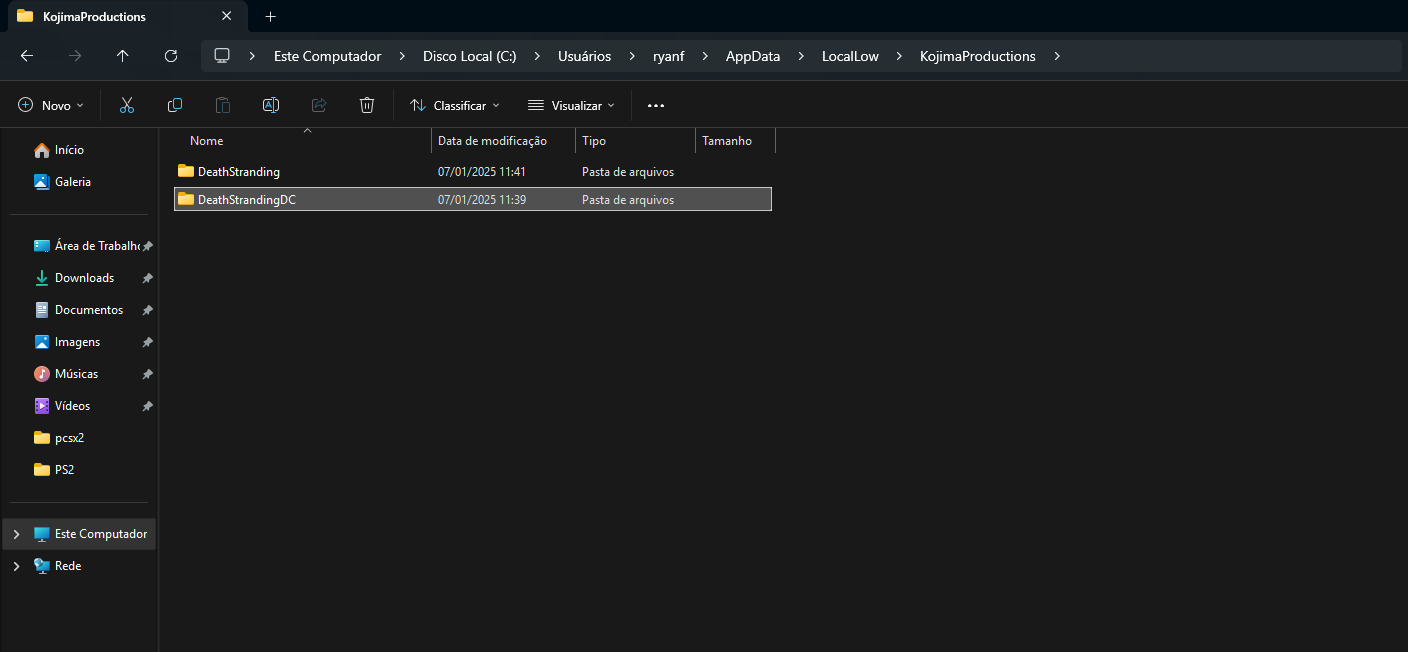Click pin icon next to Vídeos
The height and width of the screenshot is (652, 1408).
(147, 406)
